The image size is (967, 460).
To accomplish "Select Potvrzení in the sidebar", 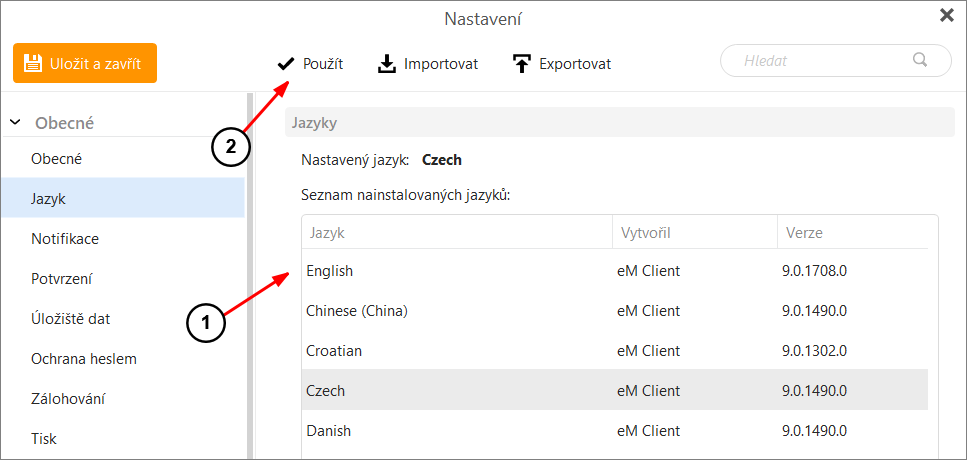I will click(123, 279).
